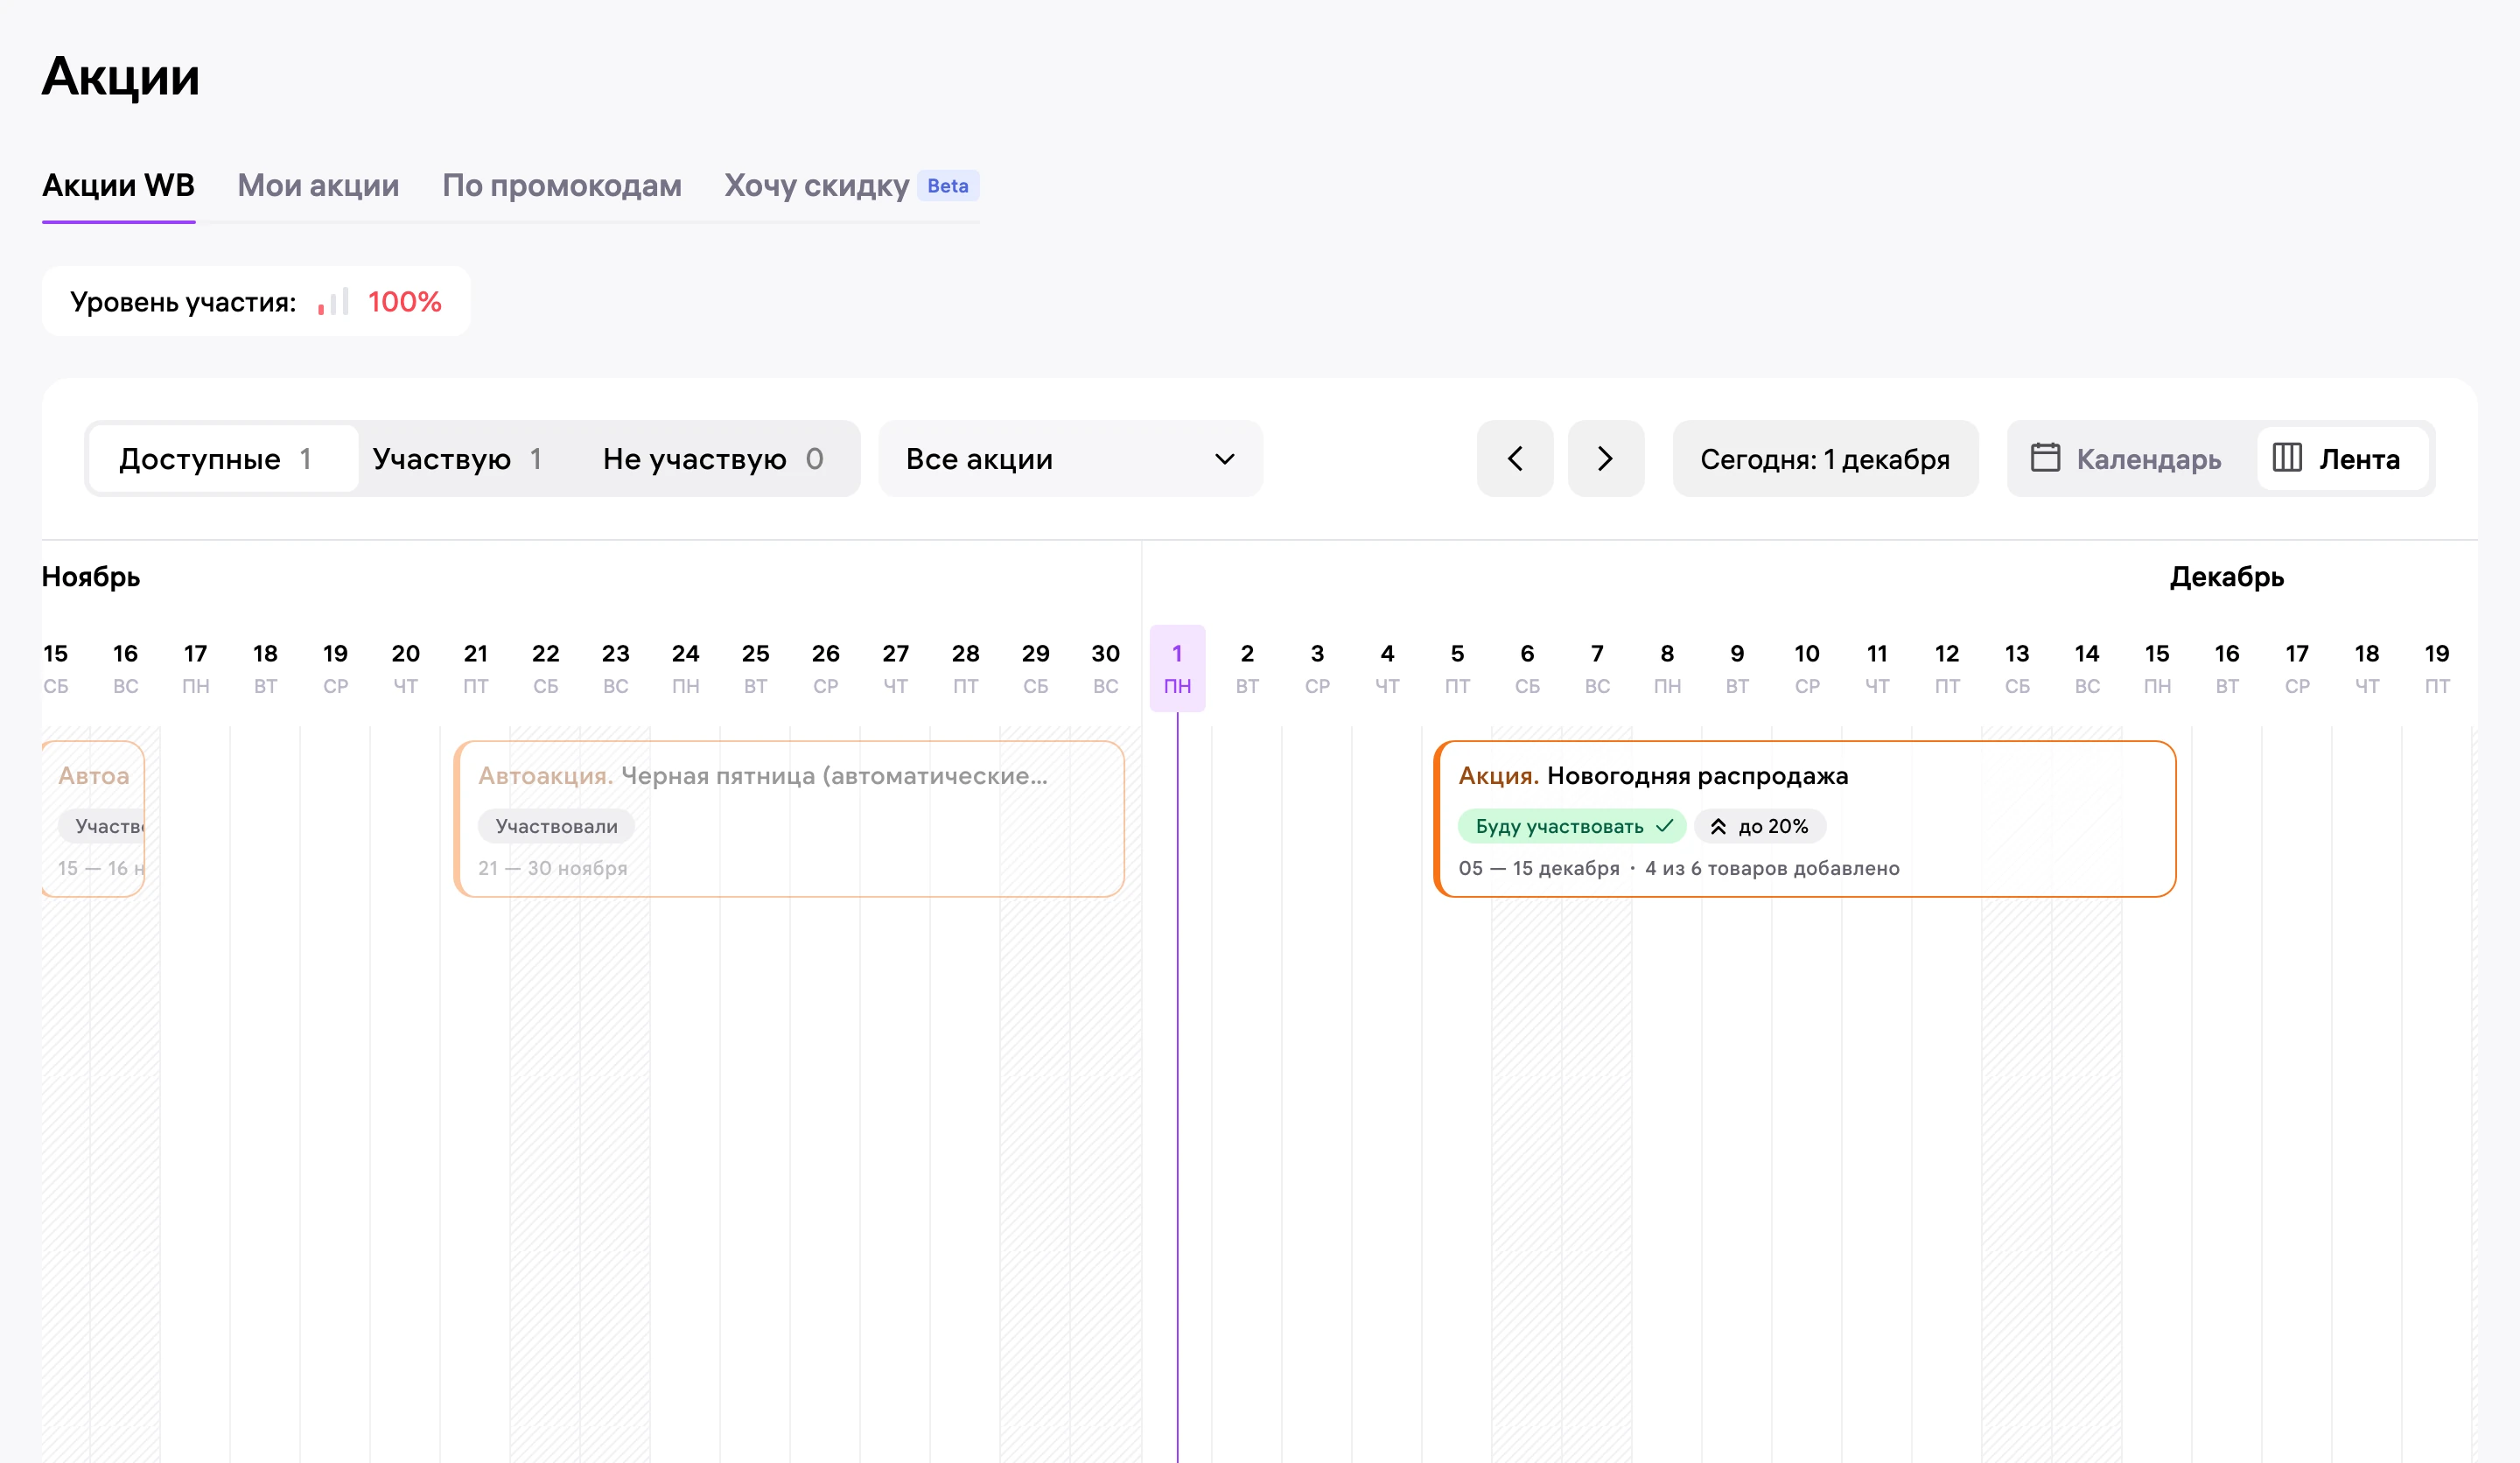Open the Мои акции tab
2520x1463 pixels.
(318, 186)
